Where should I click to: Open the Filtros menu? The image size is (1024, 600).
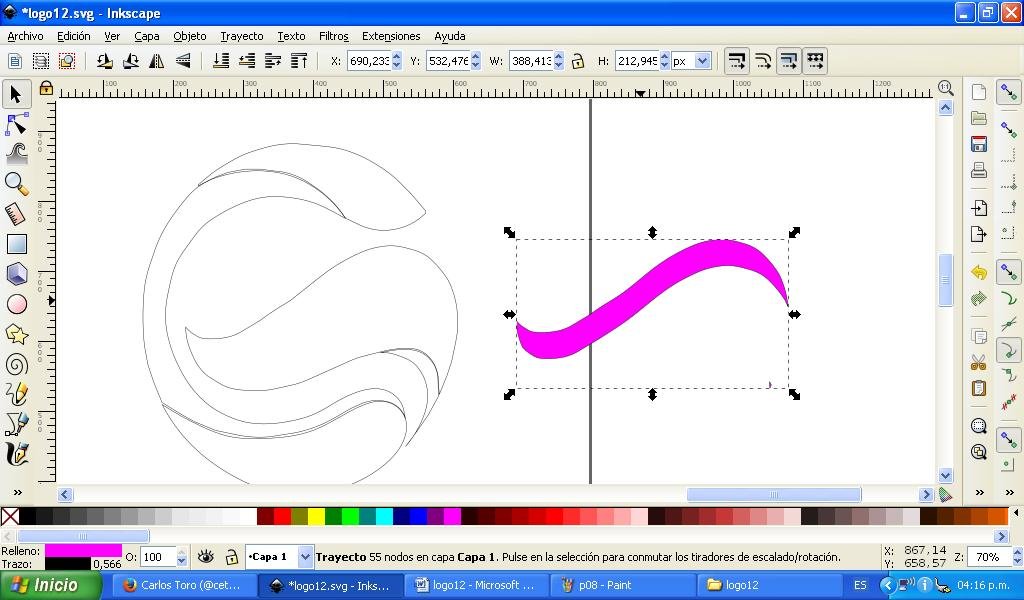click(x=334, y=36)
